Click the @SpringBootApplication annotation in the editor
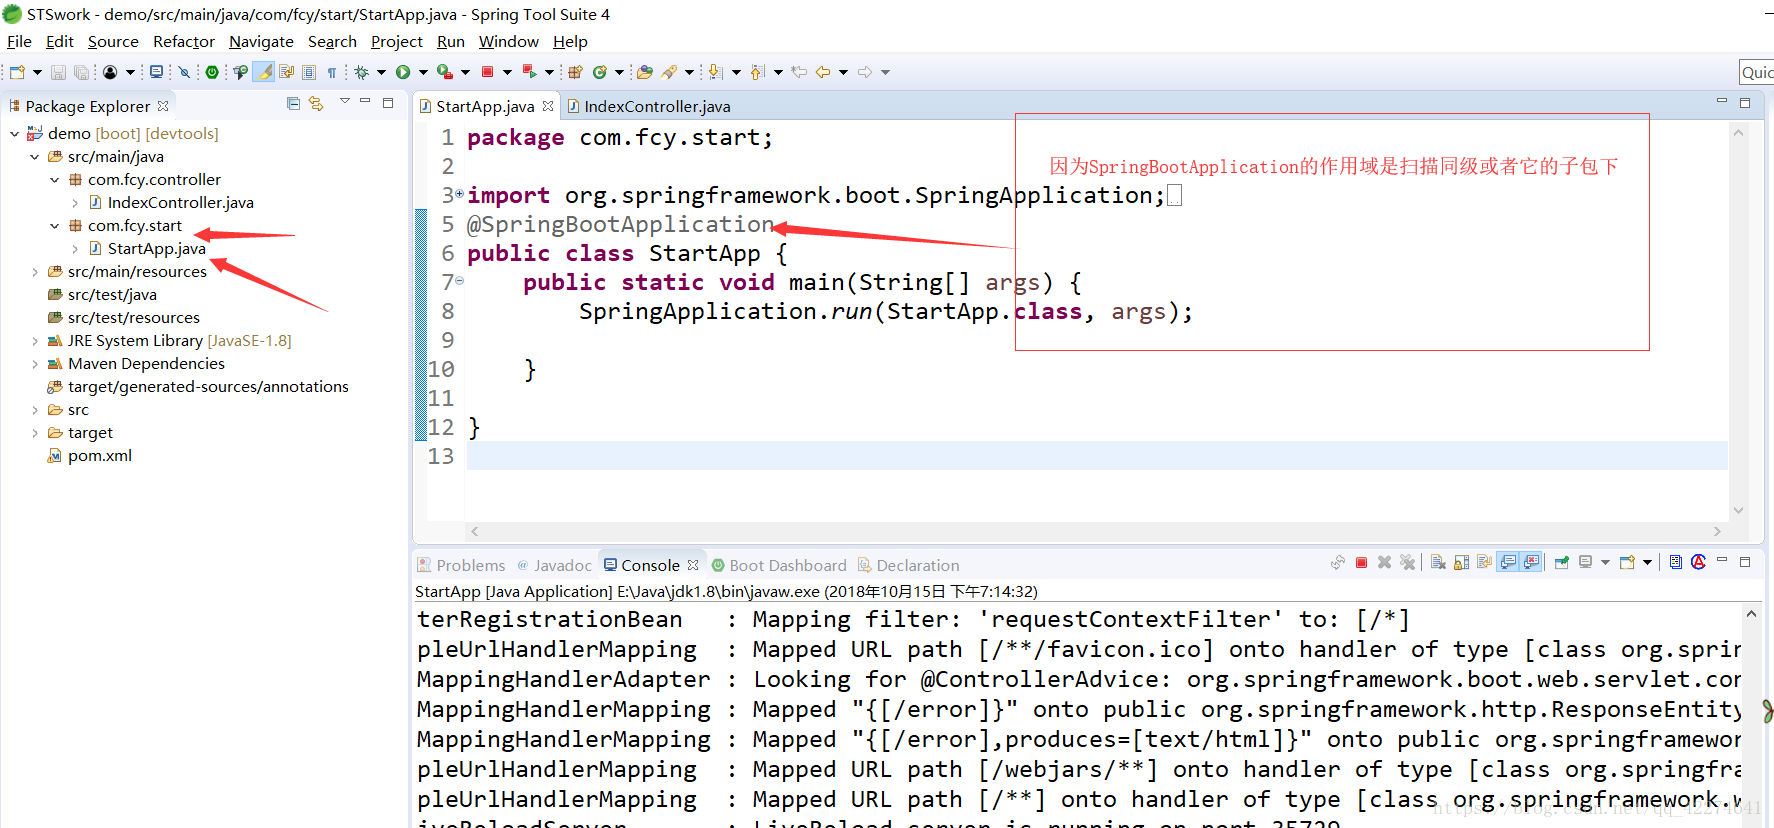 coord(620,225)
